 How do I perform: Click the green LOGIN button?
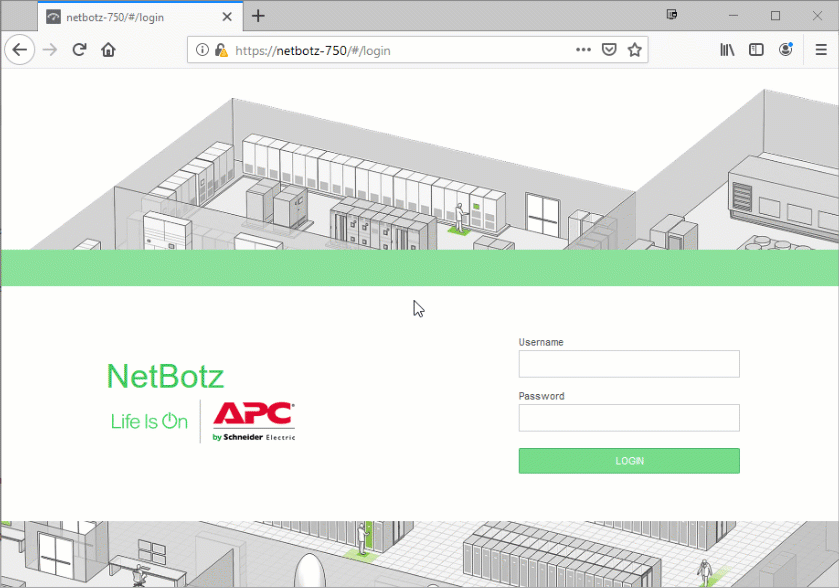pyautogui.click(x=629, y=461)
